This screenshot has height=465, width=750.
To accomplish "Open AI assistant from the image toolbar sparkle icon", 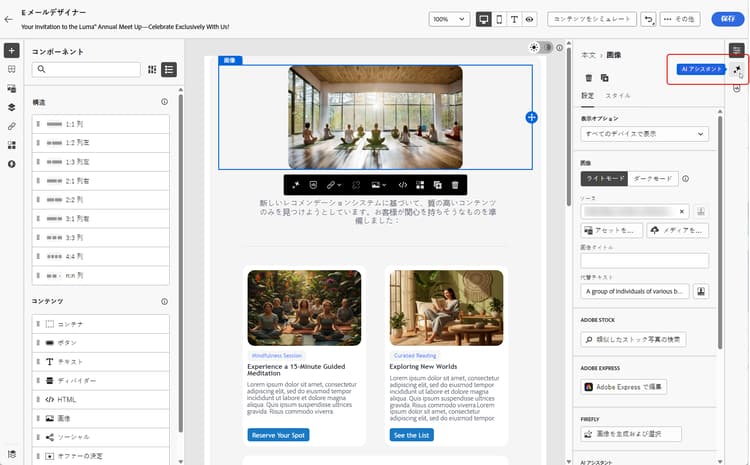I will (x=296, y=185).
